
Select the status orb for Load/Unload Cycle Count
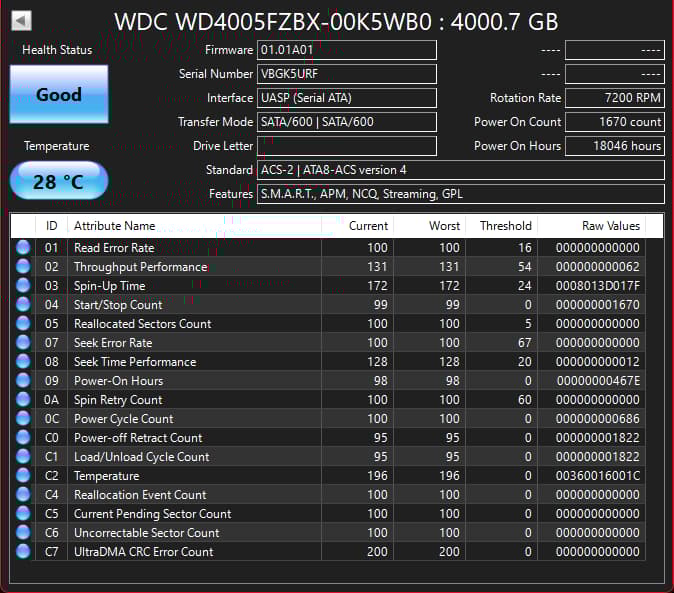pyautogui.click(x=23, y=456)
